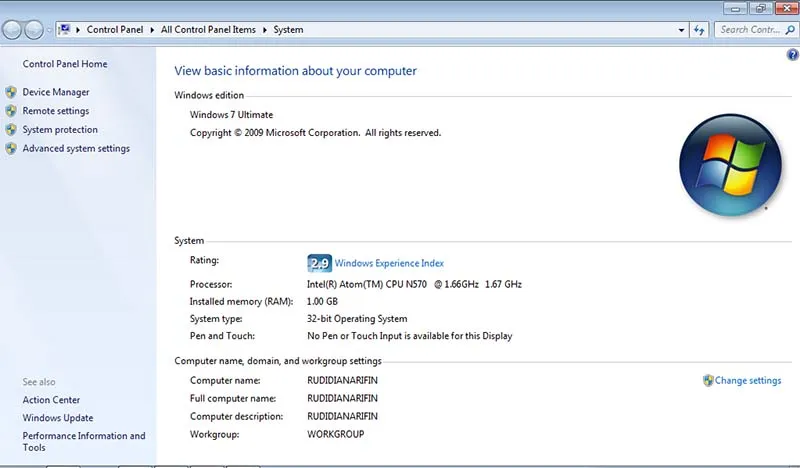800x468 pixels.
Task: Open Performance Information and Tools link
Action: (84, 441)
